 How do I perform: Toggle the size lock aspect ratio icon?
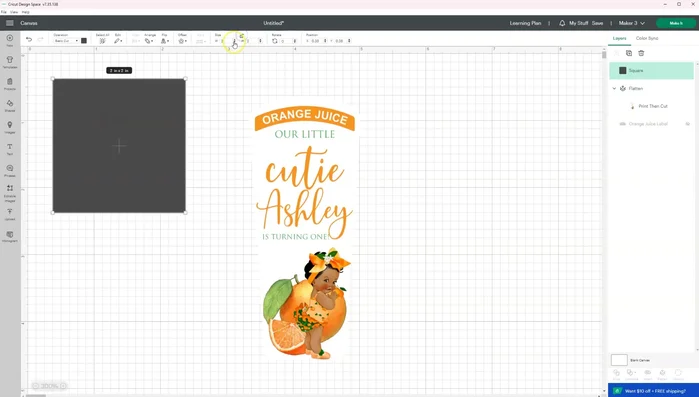(x=242, y=36)
